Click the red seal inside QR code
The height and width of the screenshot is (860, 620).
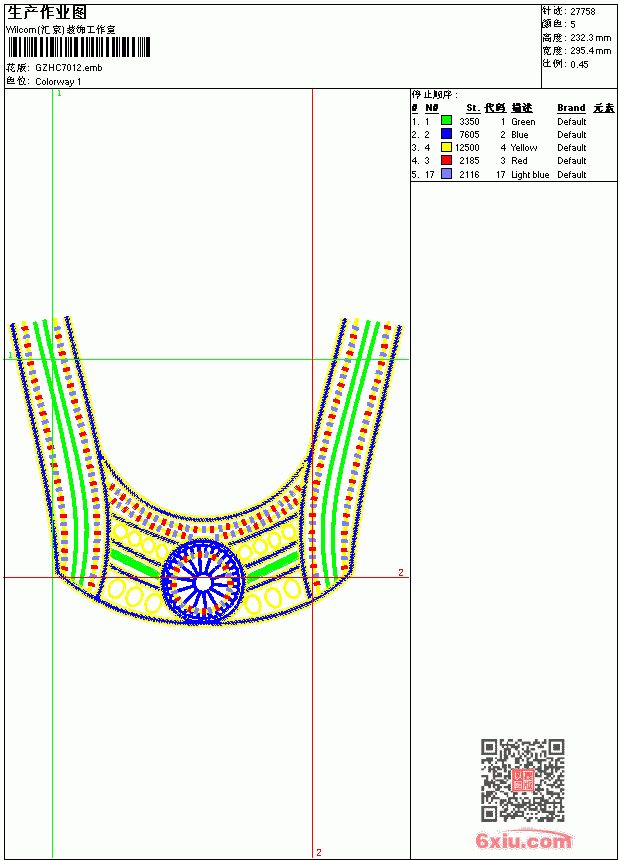coord(523,780)
